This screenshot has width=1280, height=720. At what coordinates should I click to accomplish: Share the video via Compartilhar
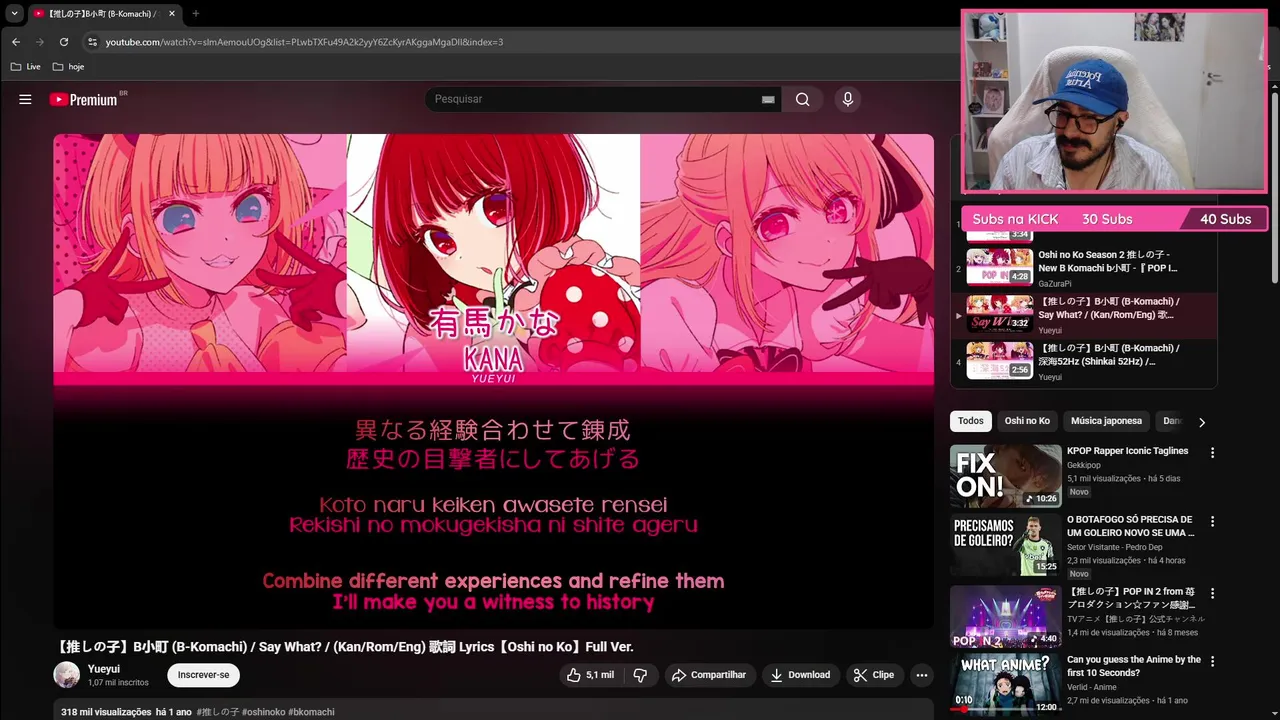[x=709, y=675]
